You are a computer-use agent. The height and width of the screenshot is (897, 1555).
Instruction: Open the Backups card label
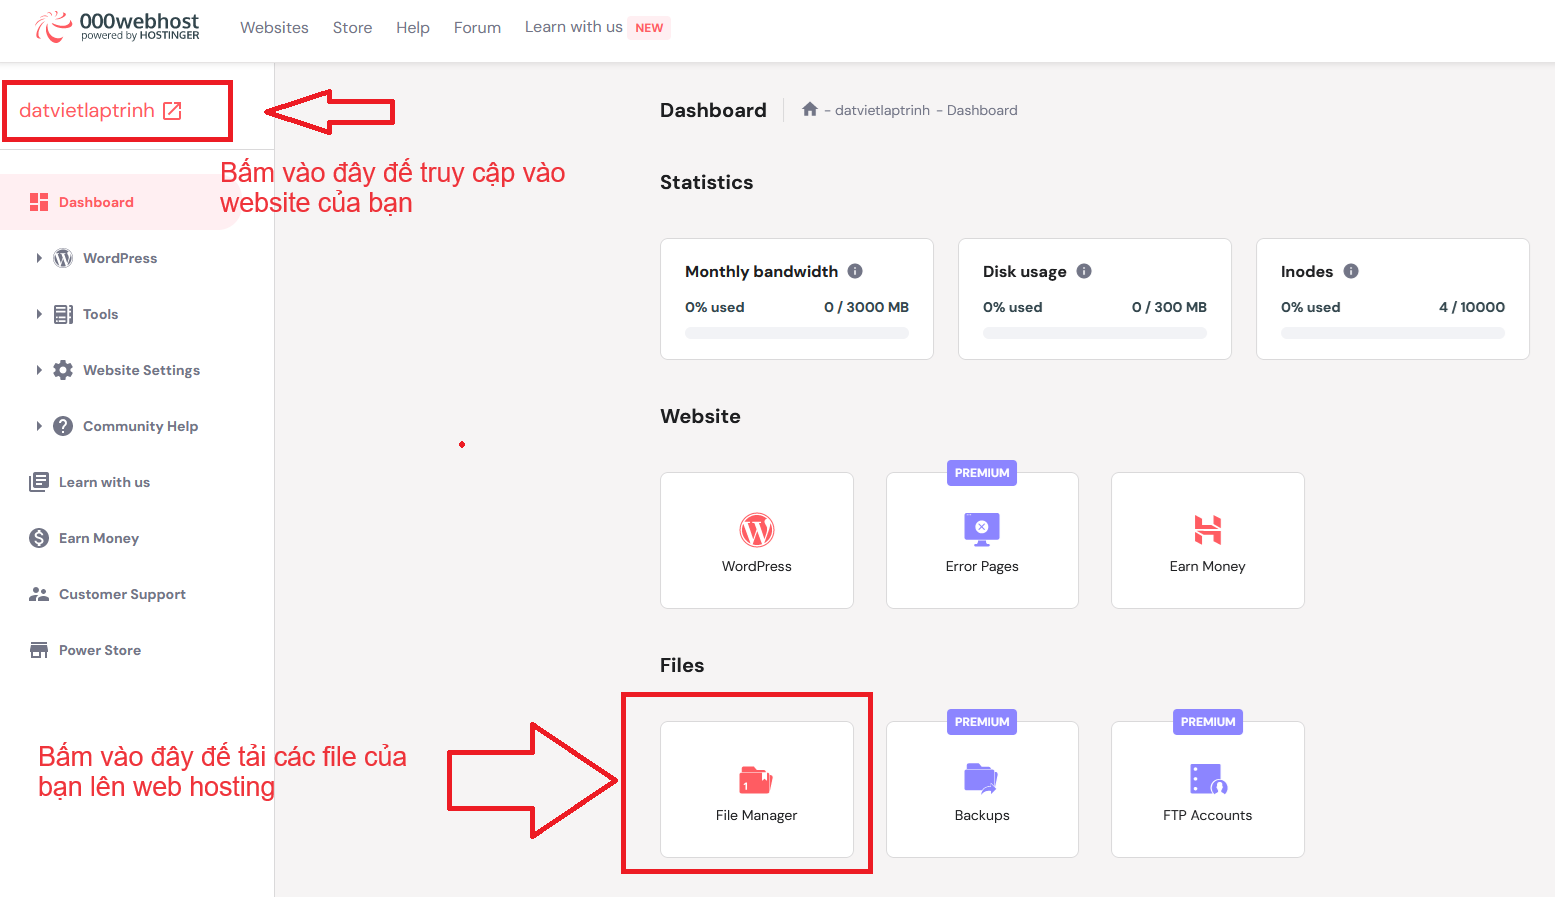point(982,815)
